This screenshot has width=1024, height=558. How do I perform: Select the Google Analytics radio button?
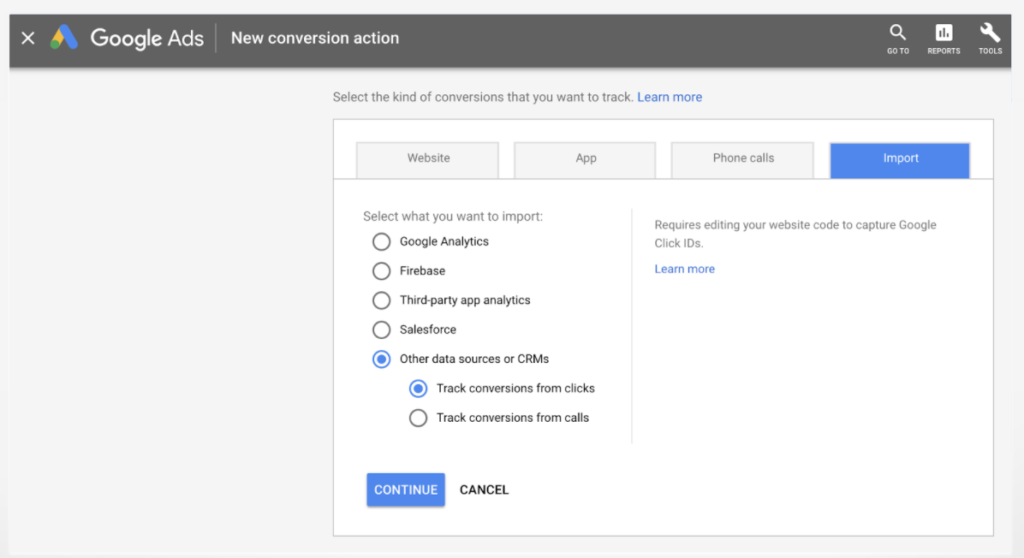click(x=381, y=242)
